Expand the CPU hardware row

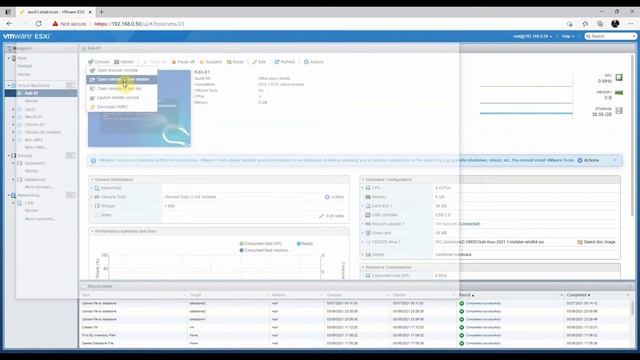coord(362,188)
